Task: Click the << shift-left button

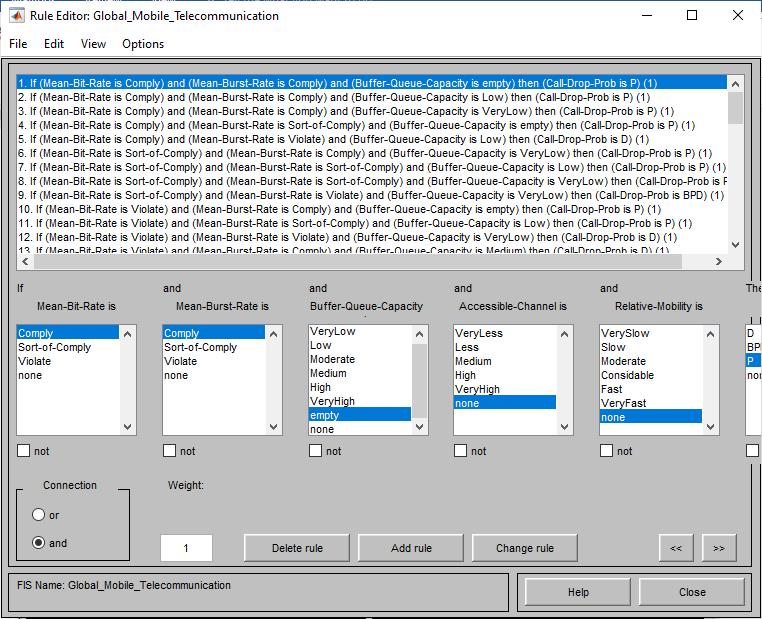Action: click(x=676, y=548)
